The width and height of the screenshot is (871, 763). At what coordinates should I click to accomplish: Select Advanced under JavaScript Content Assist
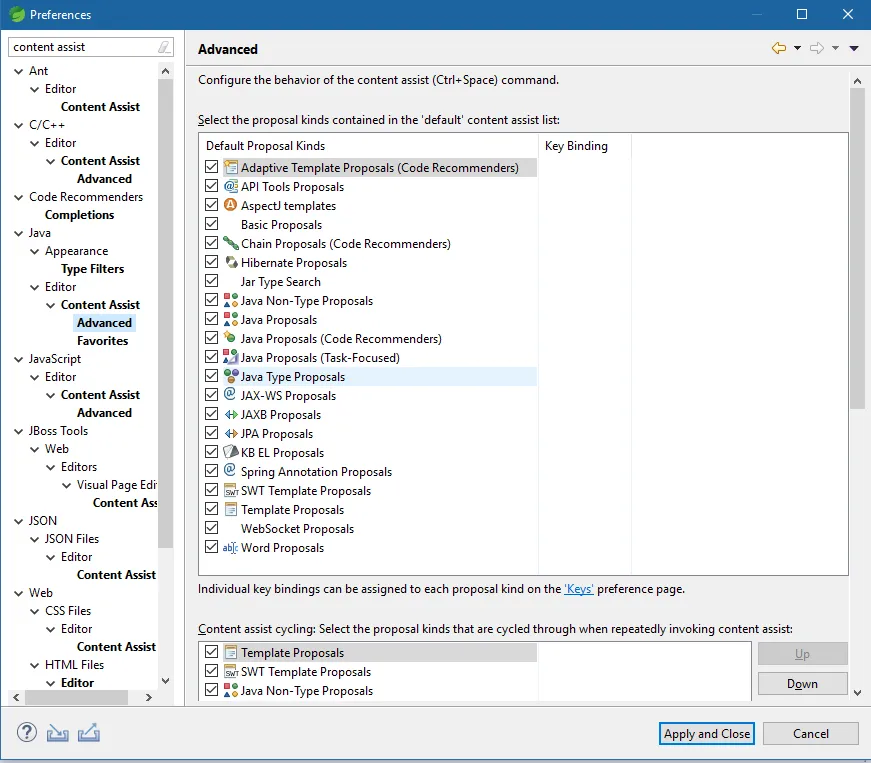tap(104, 413)
